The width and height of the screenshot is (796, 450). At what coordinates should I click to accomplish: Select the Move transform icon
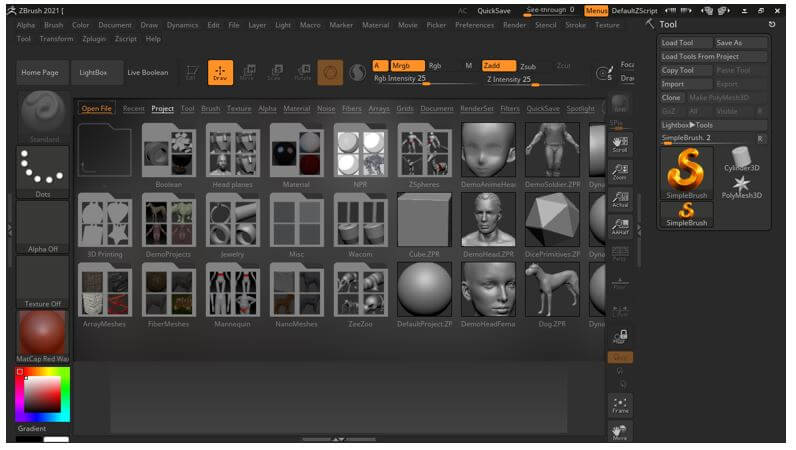(247, 72)
